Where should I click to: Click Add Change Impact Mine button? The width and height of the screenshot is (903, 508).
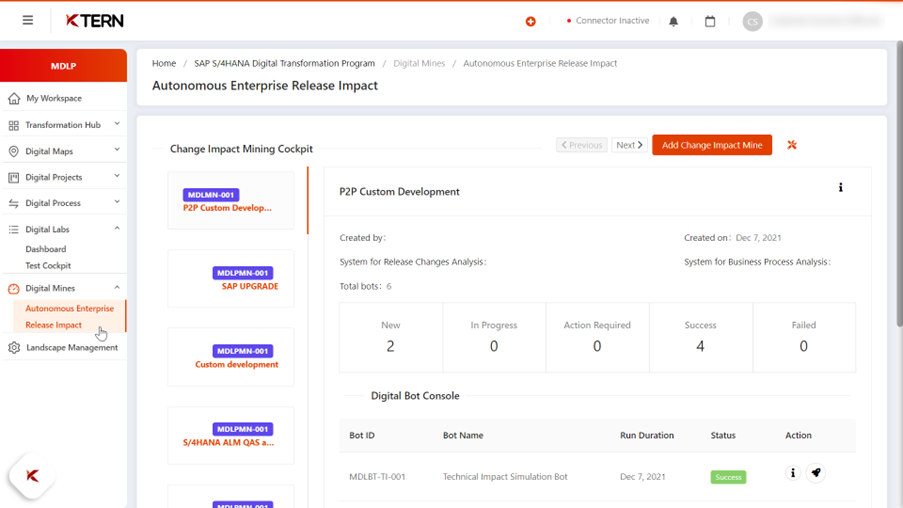pos(712,145)
